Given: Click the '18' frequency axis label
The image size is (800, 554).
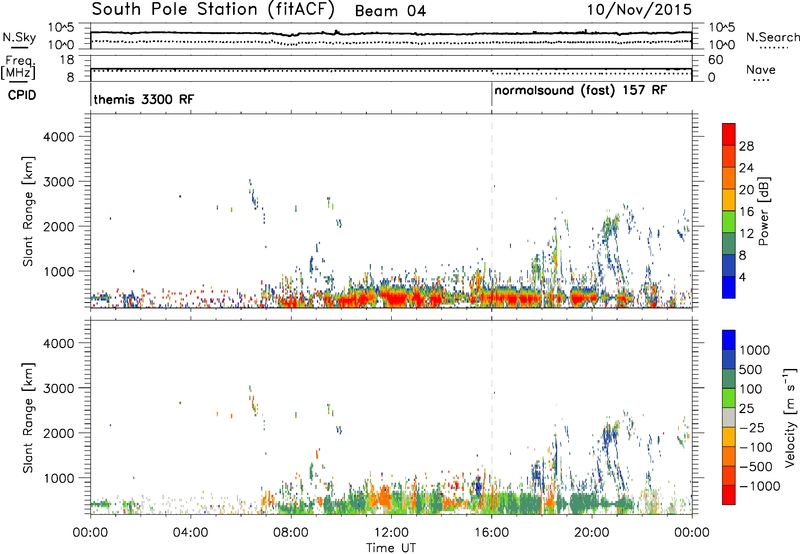Looking at the screenshot, I should point(67,60).
